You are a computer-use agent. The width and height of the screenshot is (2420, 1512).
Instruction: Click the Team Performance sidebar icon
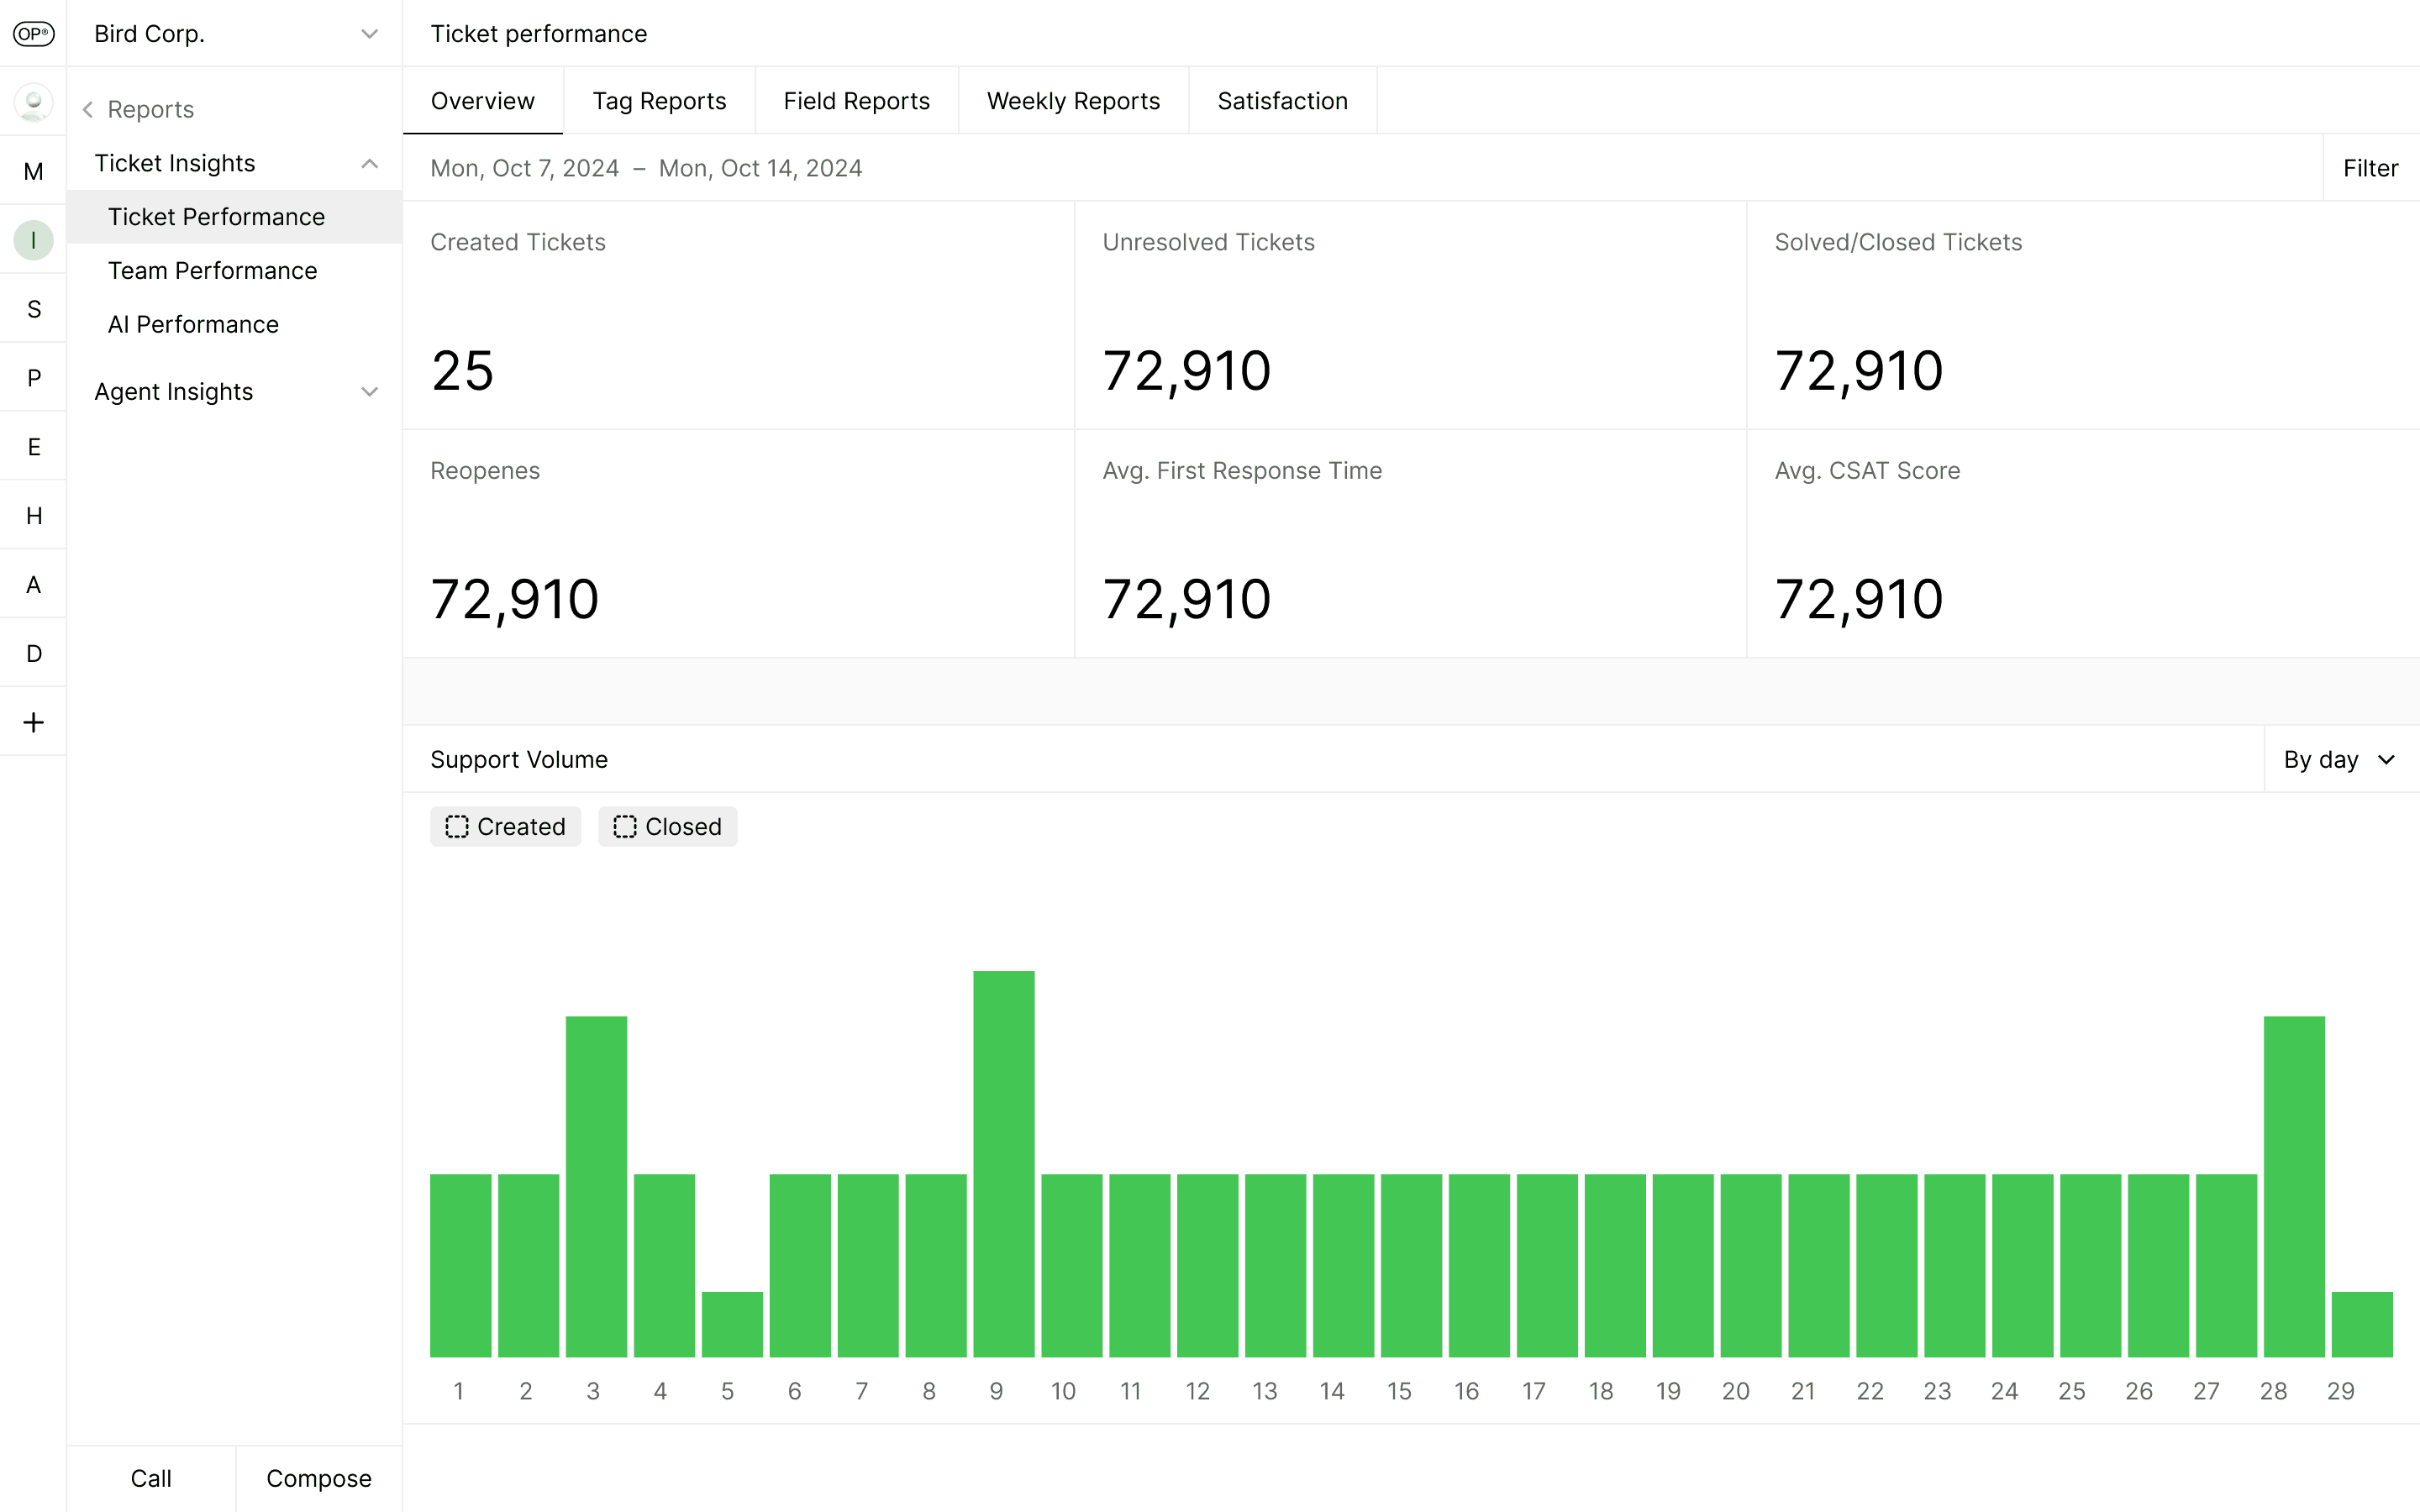pyautogui.click(x=213, y=270)
